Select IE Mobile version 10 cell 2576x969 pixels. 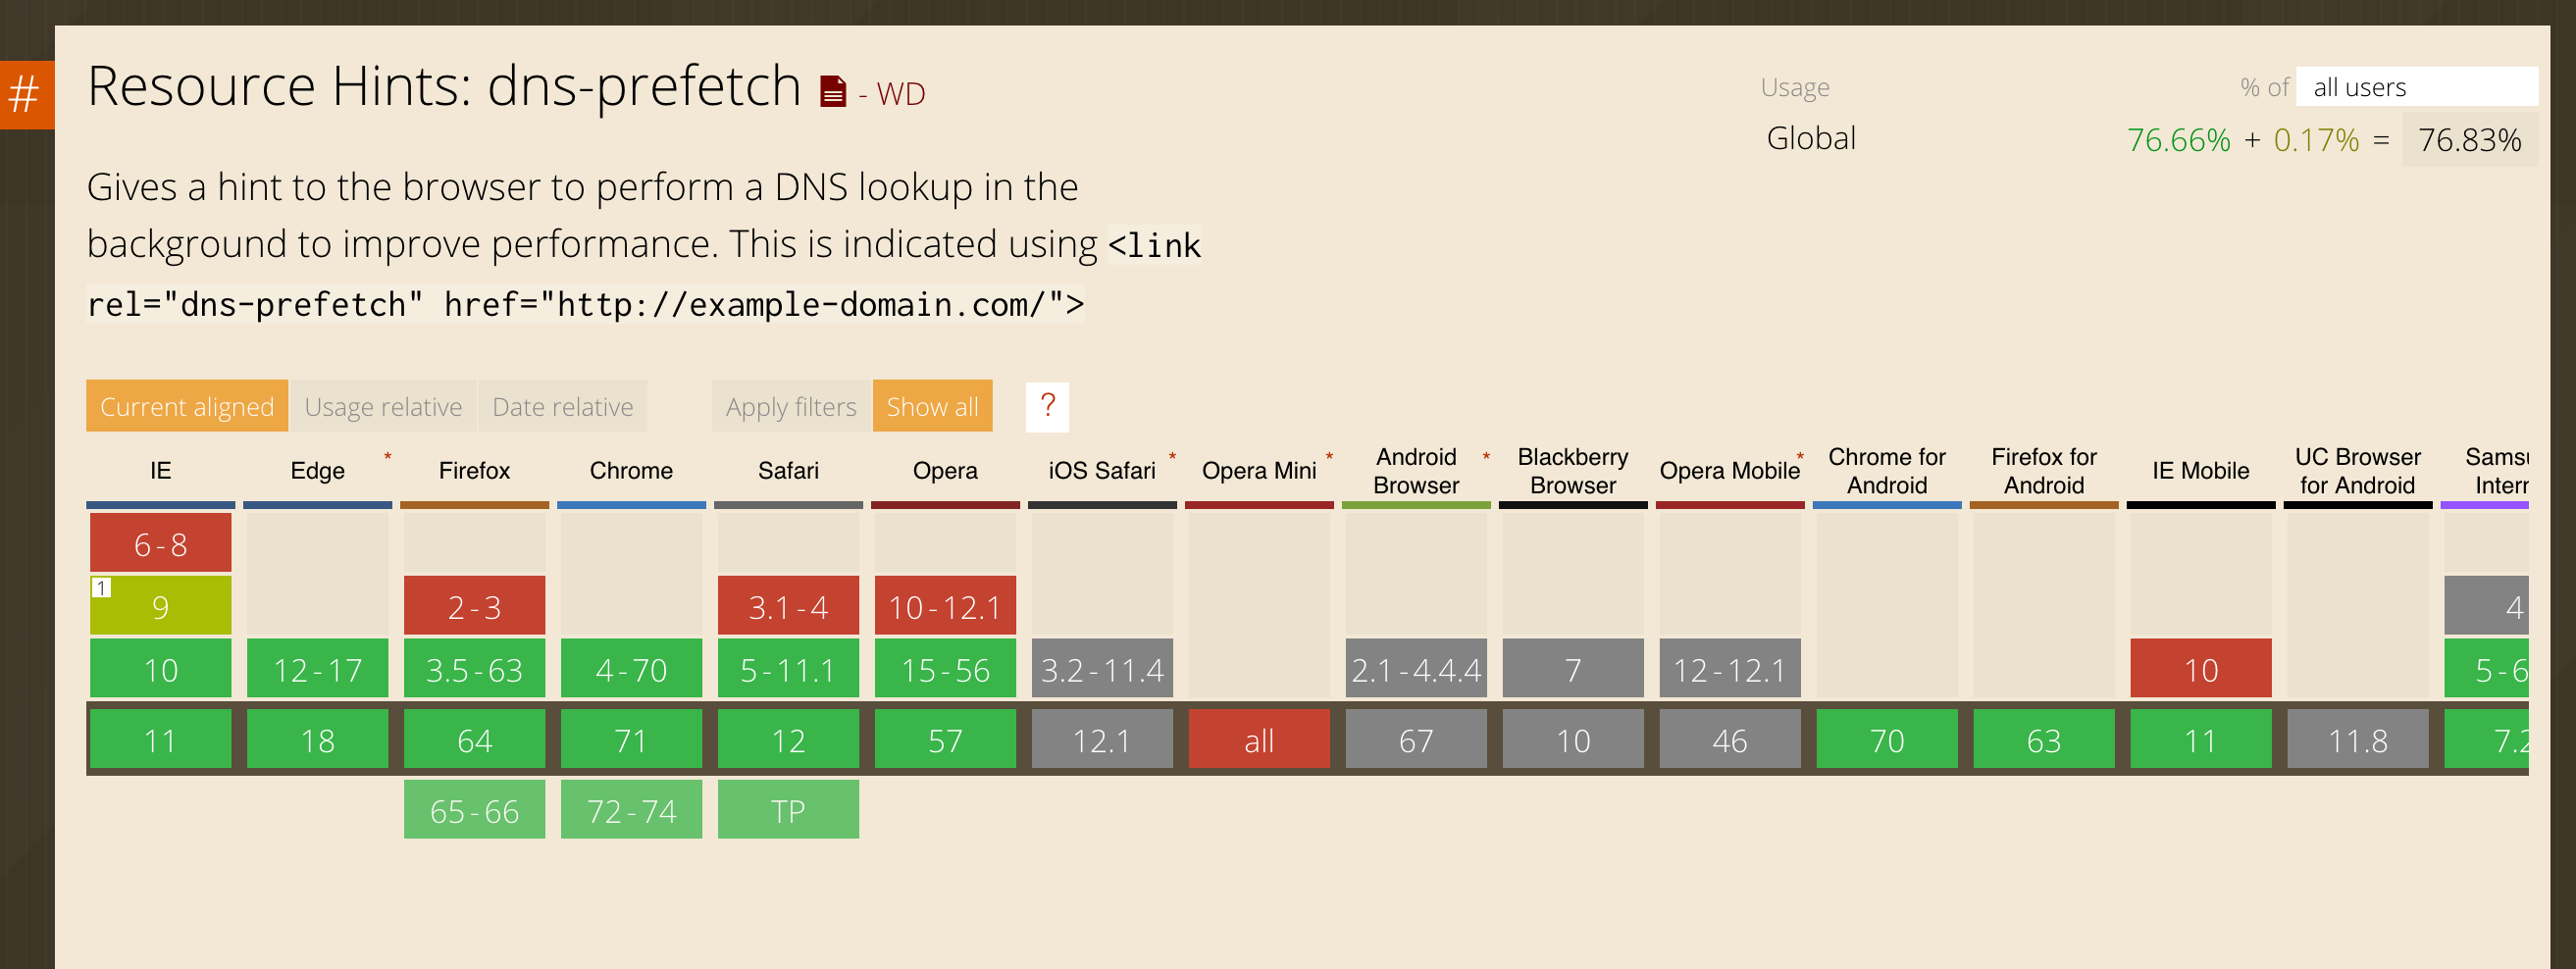point(2202,668)
